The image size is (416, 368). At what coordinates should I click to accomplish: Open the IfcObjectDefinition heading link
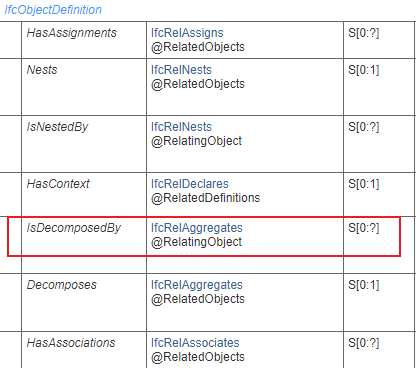pos(53,10)
